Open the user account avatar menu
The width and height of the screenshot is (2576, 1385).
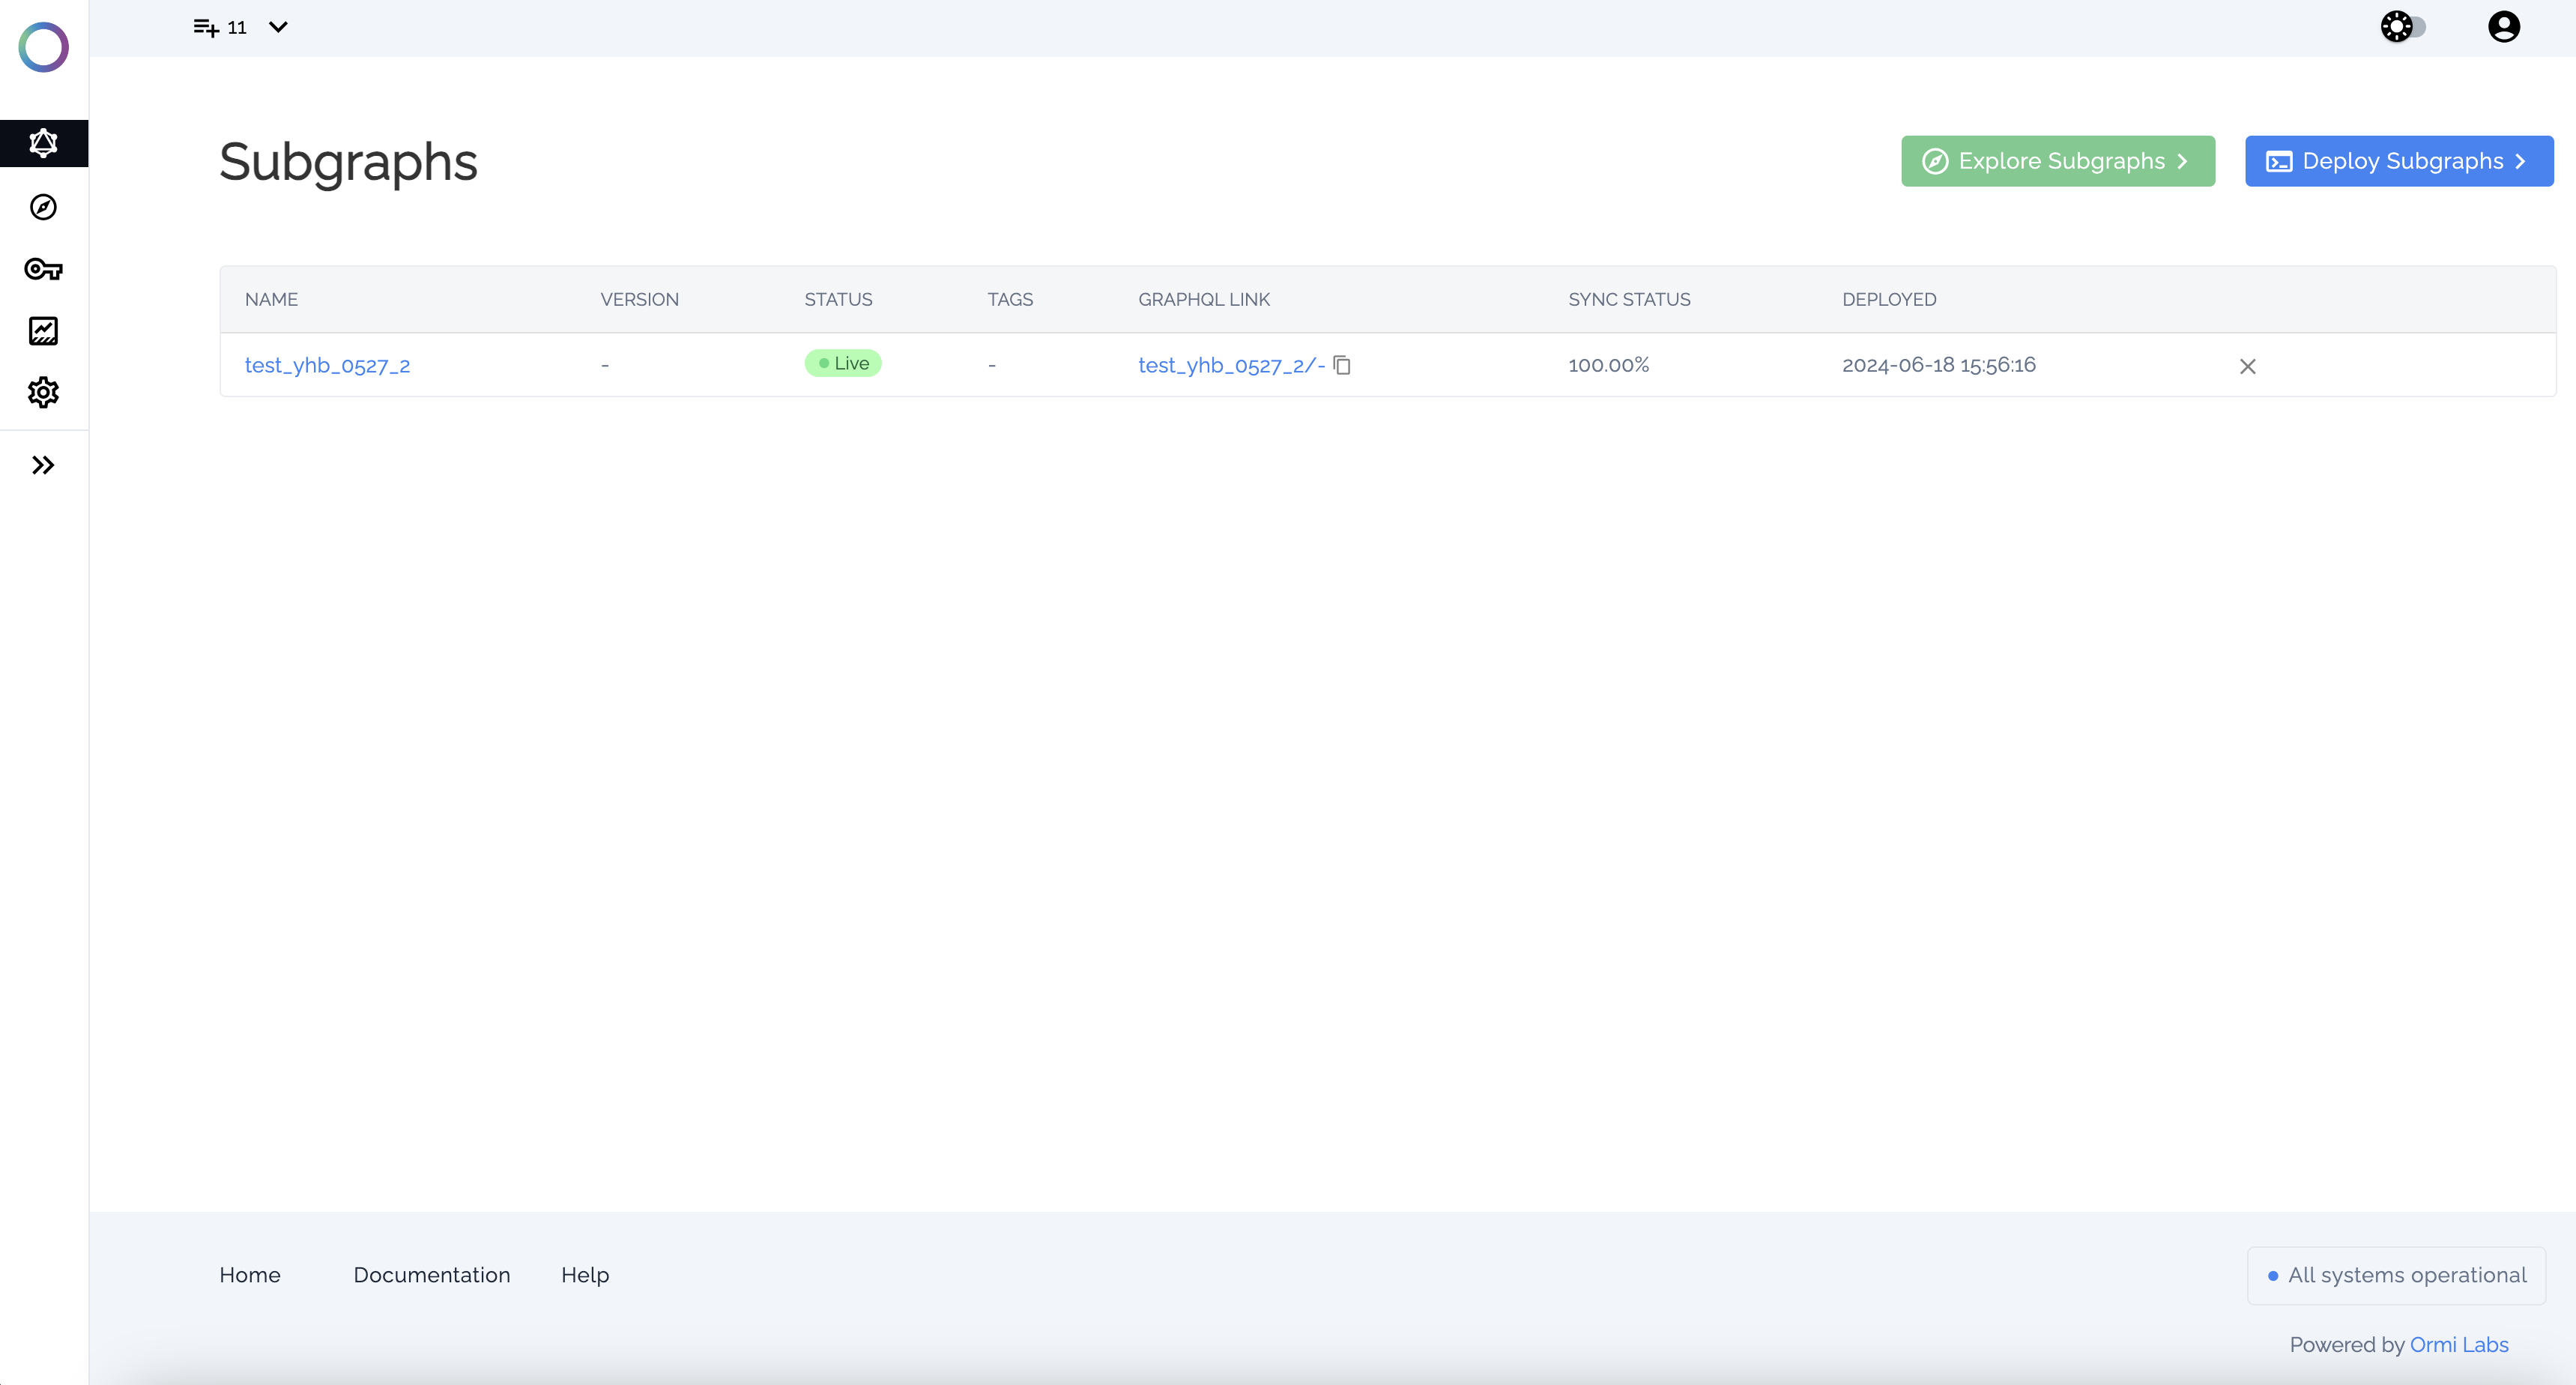(2503, 27)
